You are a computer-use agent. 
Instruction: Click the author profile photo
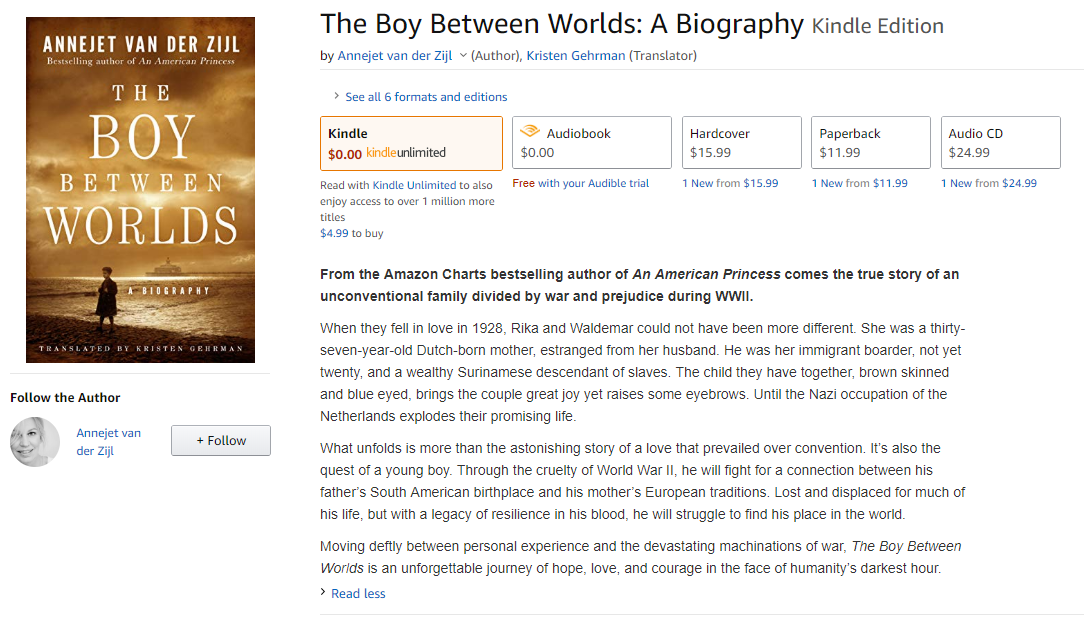[x=35, y=442]
